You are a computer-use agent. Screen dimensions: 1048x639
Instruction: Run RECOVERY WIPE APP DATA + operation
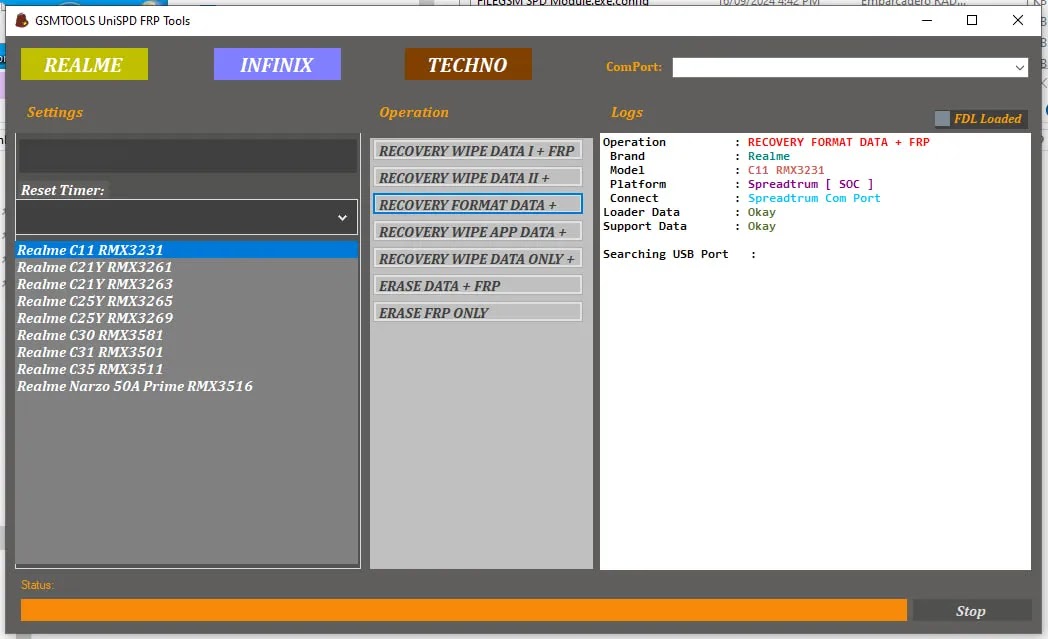tap(477, 231)
